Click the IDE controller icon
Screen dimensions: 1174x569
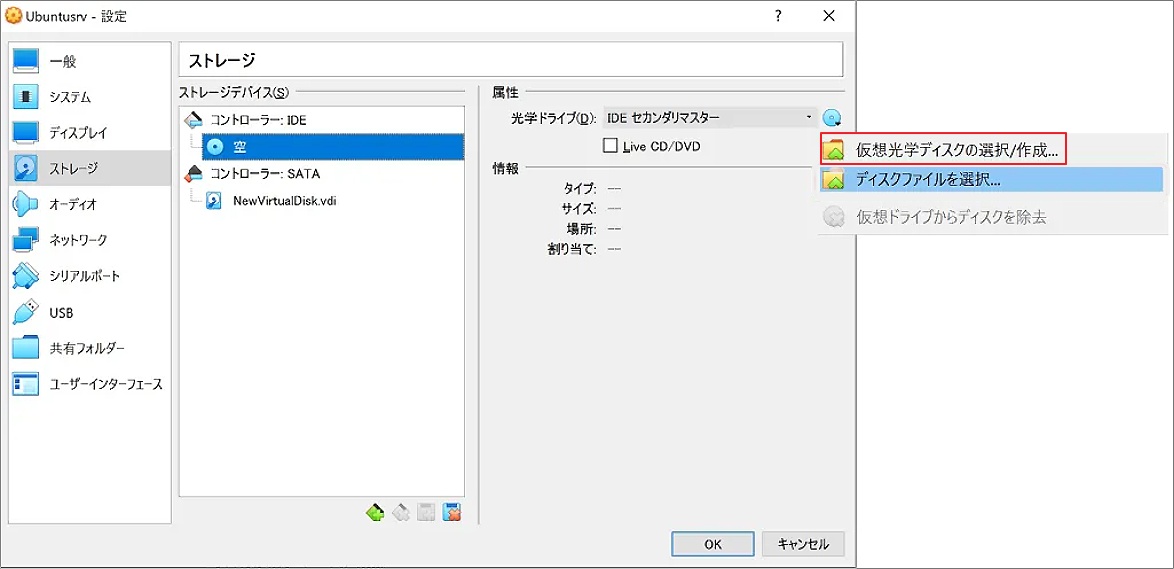point(193,120)
